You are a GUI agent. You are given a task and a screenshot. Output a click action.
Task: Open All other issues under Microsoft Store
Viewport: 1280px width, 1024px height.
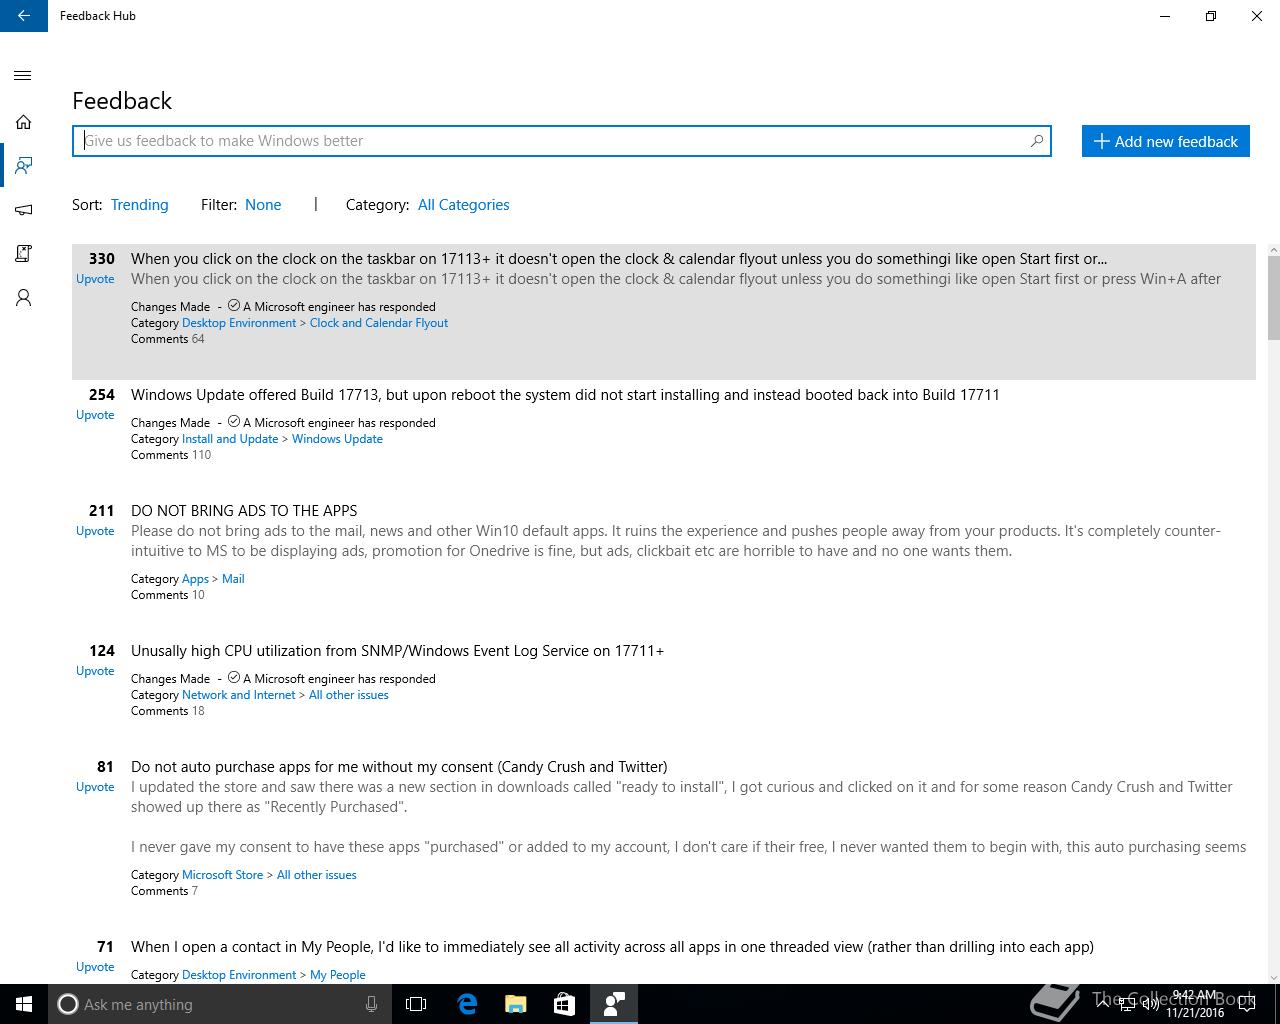(317, 875)
